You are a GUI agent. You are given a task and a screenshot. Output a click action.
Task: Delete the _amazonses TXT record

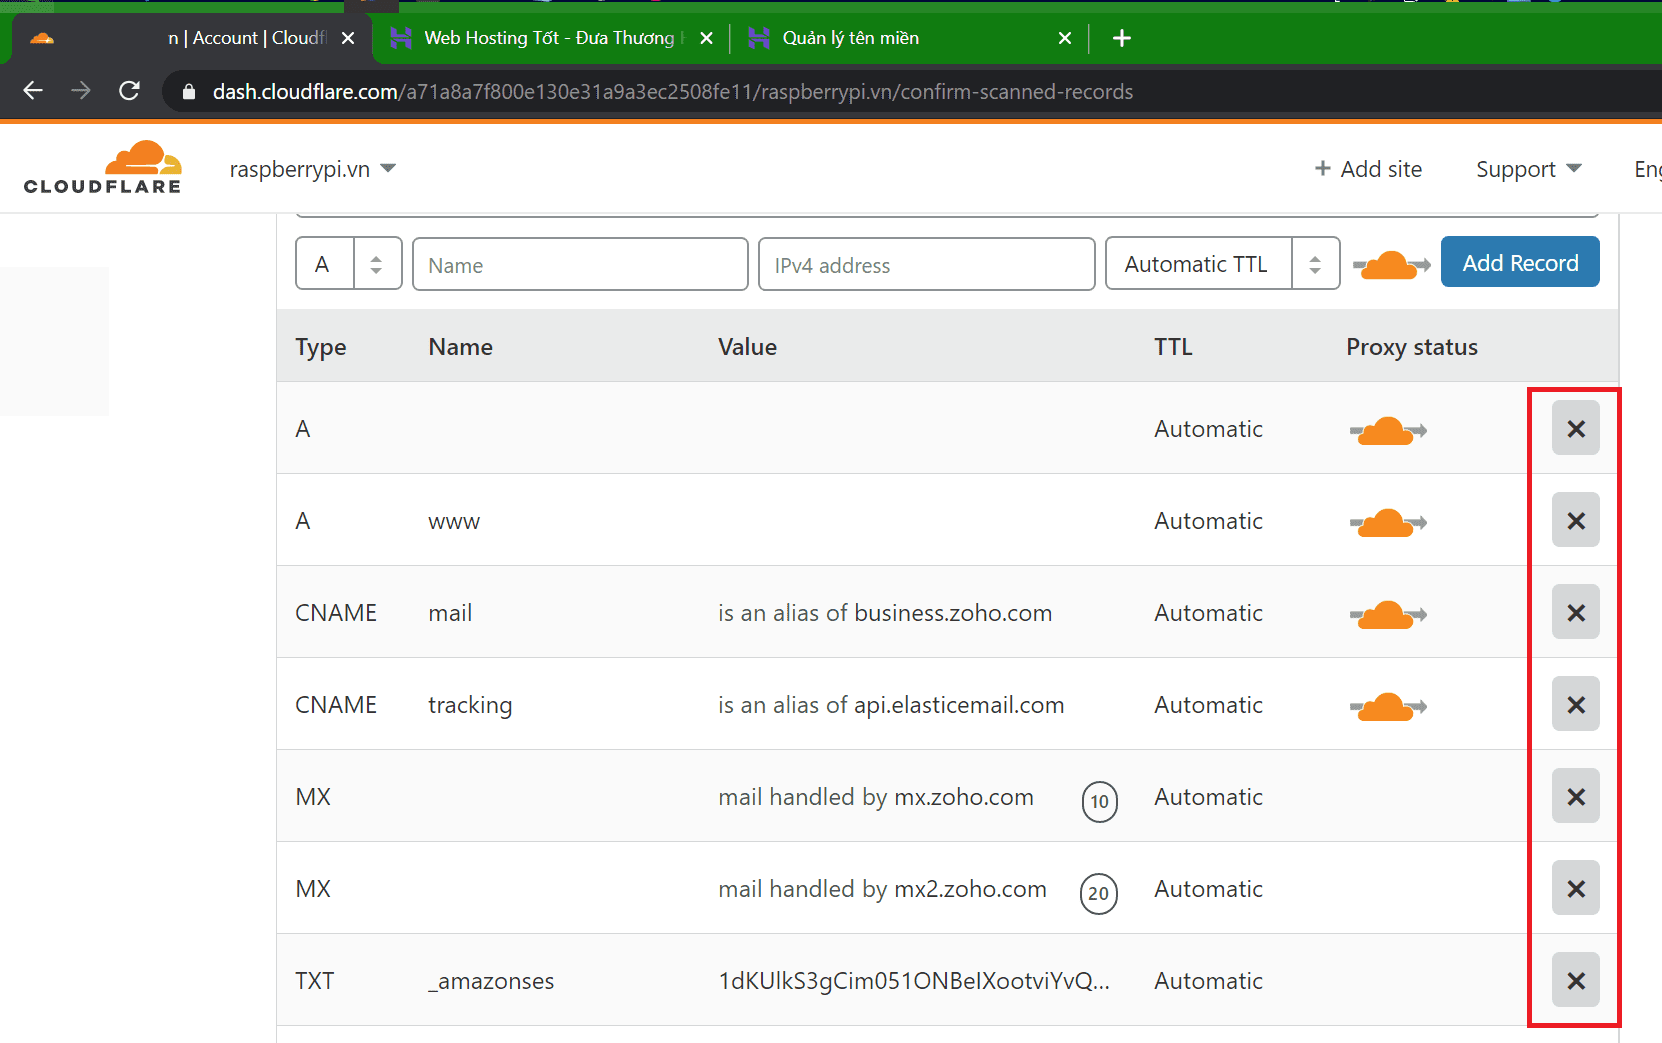point(1575,980)
